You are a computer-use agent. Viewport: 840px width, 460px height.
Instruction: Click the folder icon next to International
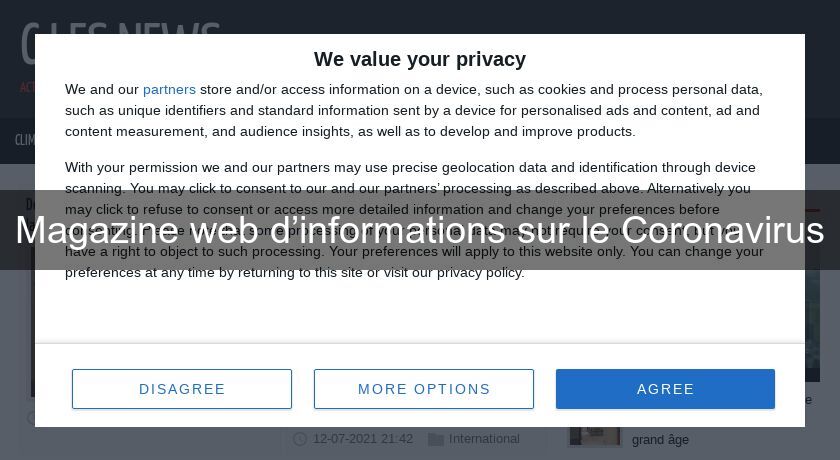click(x=436, y=439)
